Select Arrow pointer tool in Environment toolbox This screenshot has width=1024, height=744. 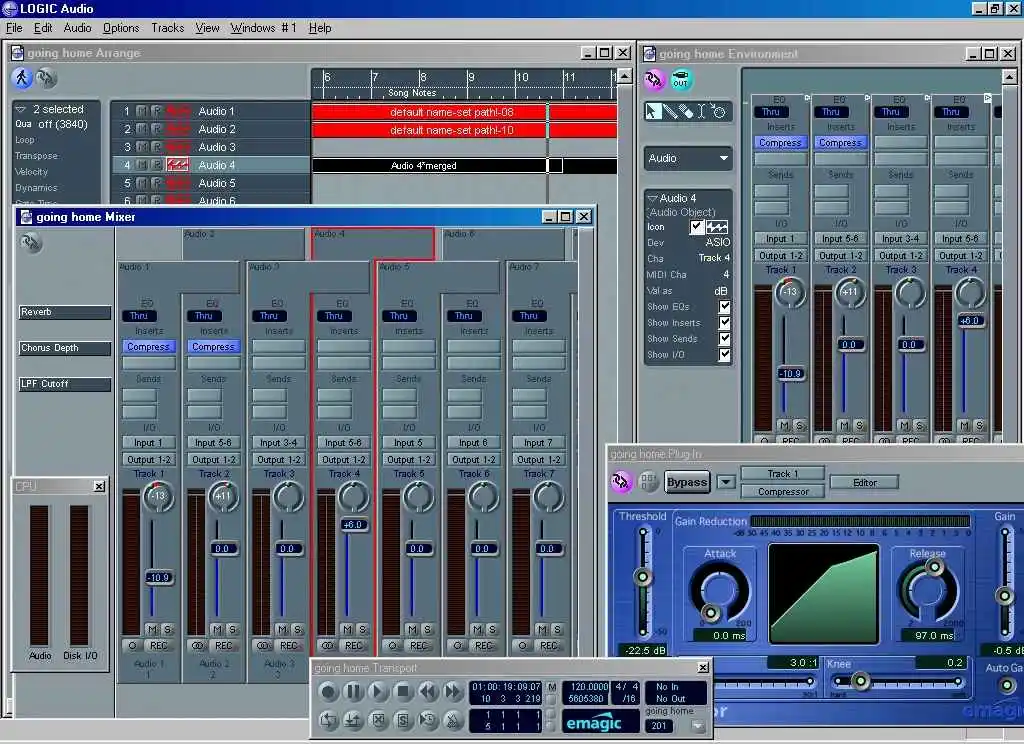tap(652, 111)
